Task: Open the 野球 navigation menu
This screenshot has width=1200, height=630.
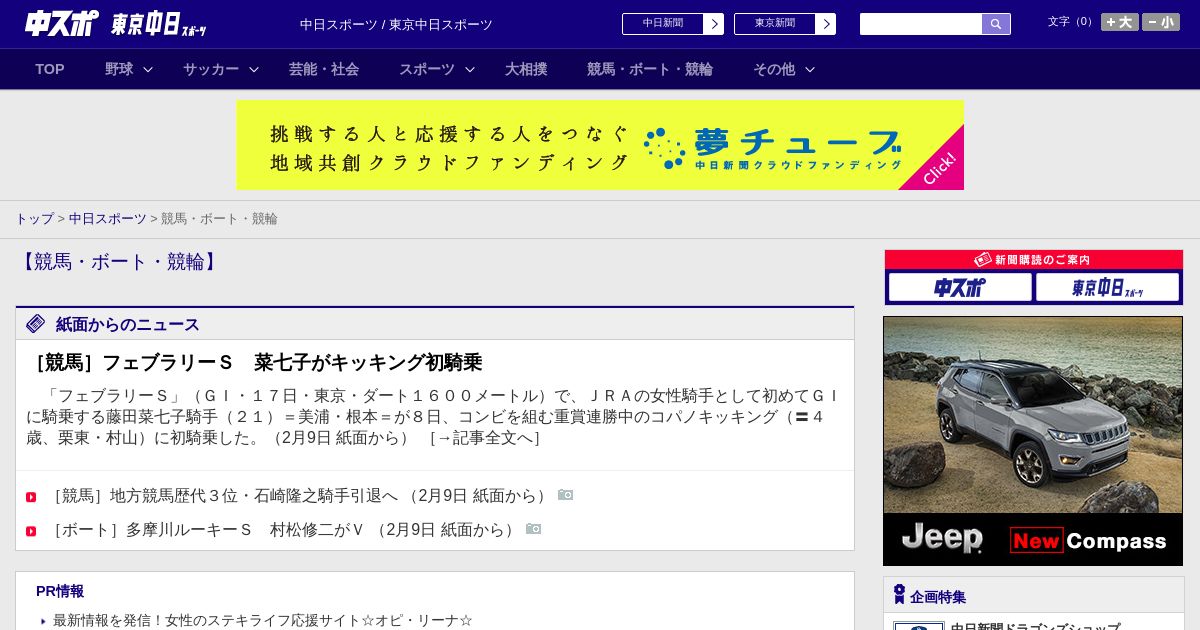Action: click(119, 69)
